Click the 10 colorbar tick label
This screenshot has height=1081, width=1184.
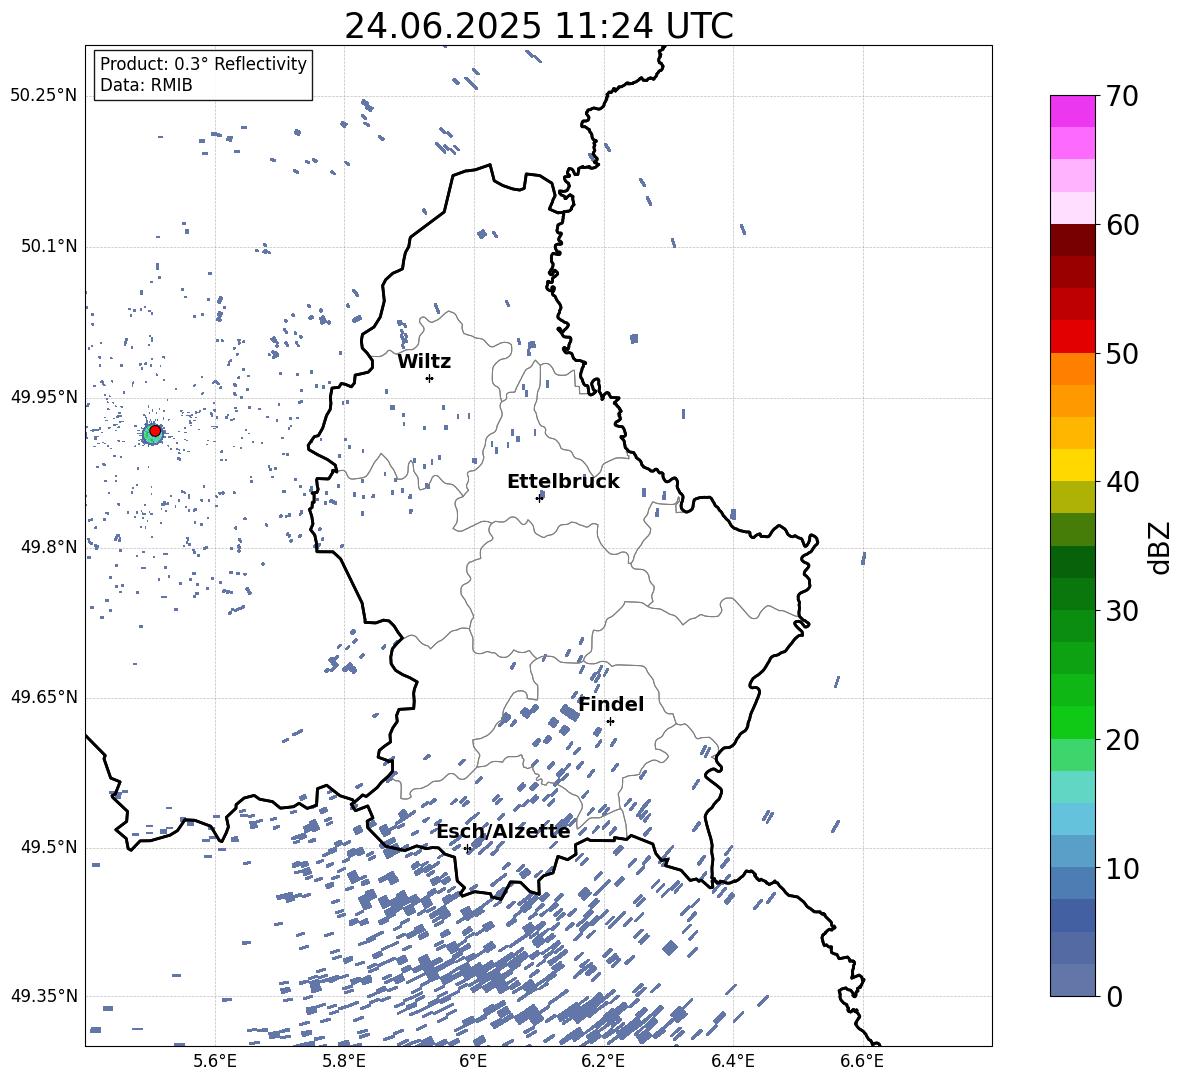pos(1122,868)
